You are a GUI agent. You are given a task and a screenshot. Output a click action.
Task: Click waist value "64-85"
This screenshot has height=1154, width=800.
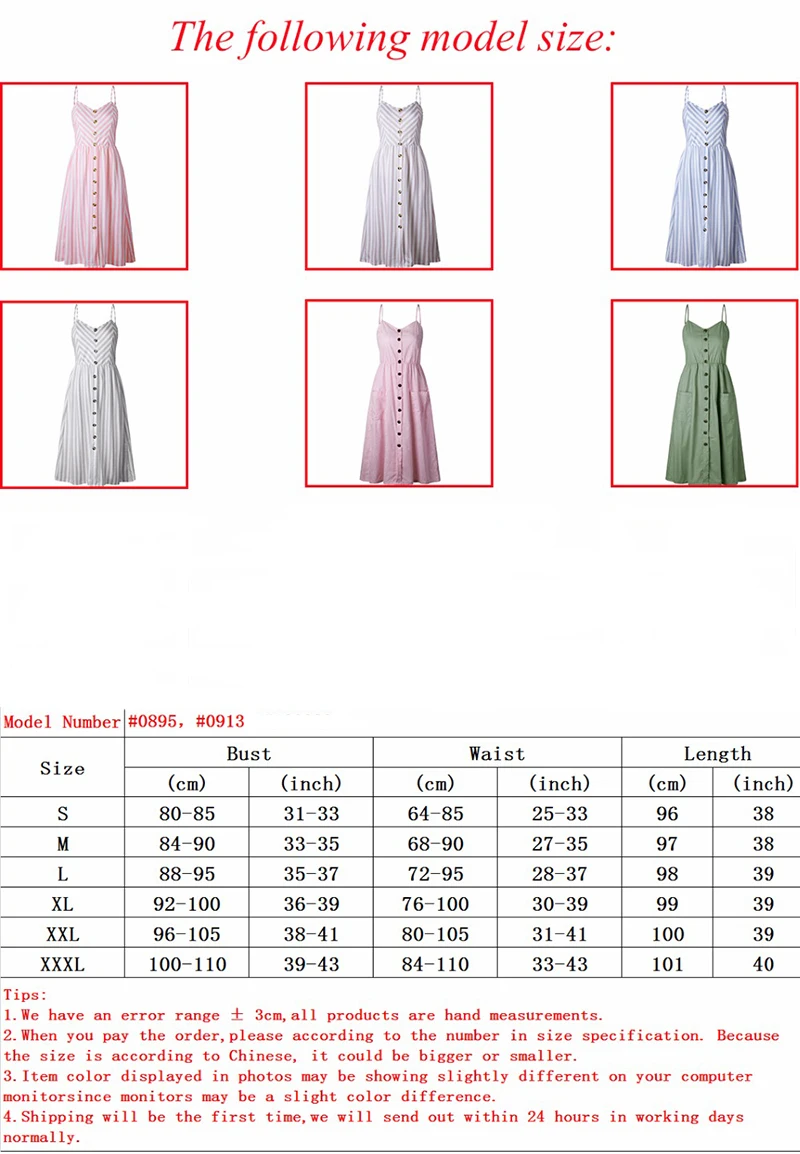(436, 814)
